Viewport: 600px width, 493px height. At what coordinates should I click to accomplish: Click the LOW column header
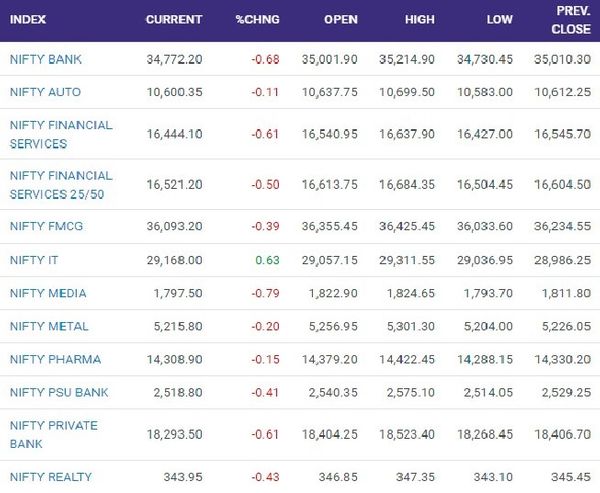[x=499, y=20]
